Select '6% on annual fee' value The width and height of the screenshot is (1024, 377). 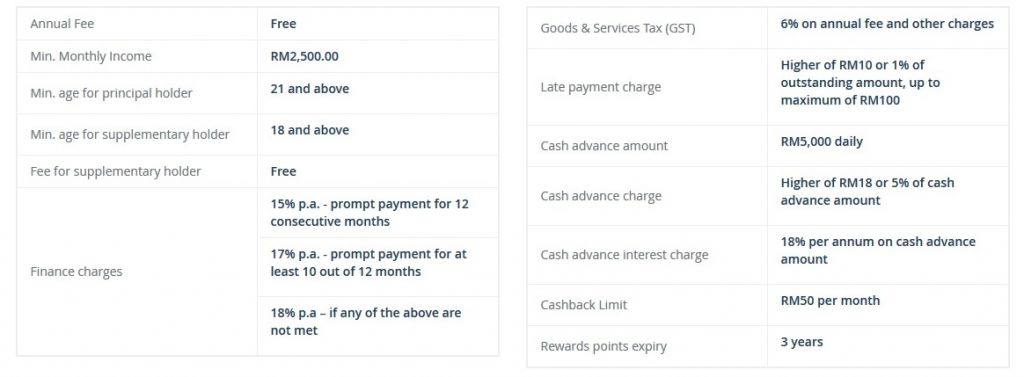point(887,24)
